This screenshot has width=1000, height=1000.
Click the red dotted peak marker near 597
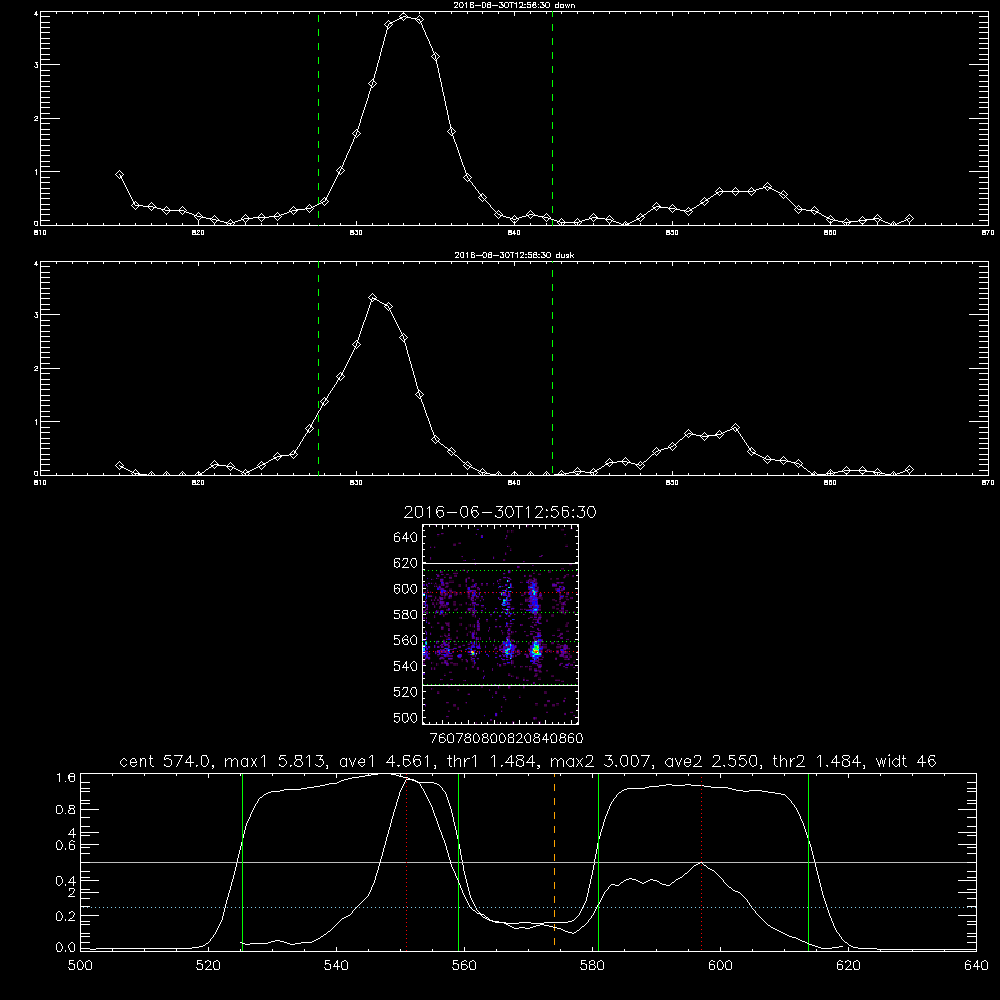(x=702, y=861)
